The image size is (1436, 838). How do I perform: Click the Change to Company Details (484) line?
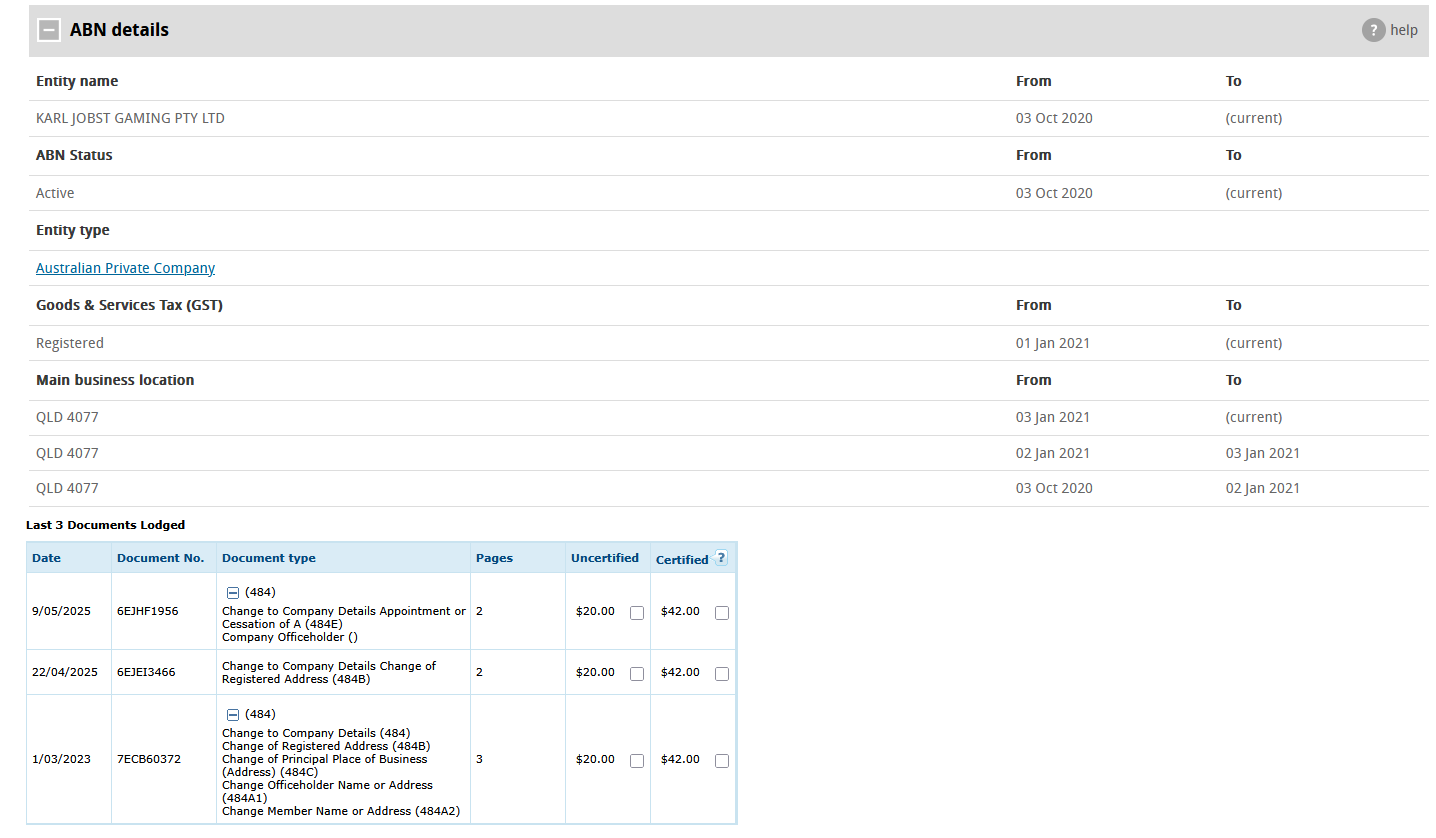[x=316, y=733]
